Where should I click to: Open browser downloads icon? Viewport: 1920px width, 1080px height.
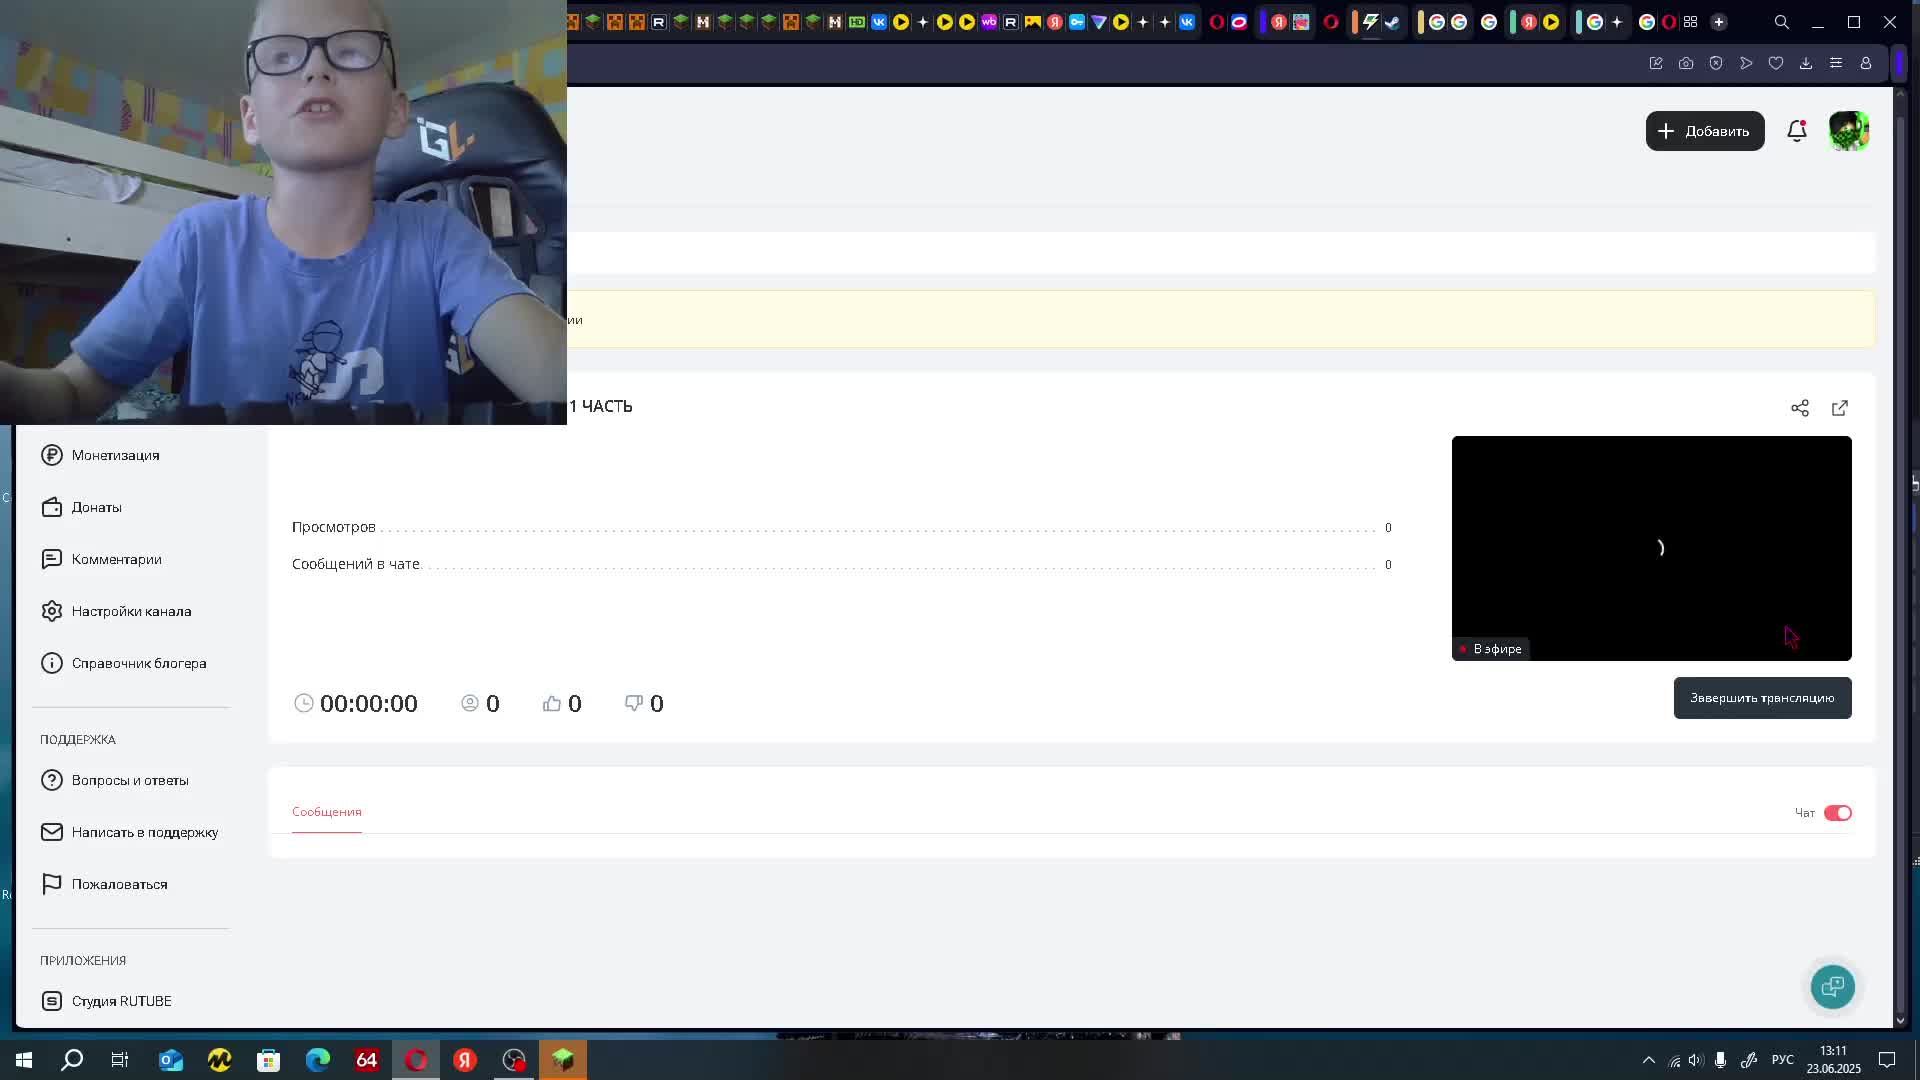coord(1806,63)
